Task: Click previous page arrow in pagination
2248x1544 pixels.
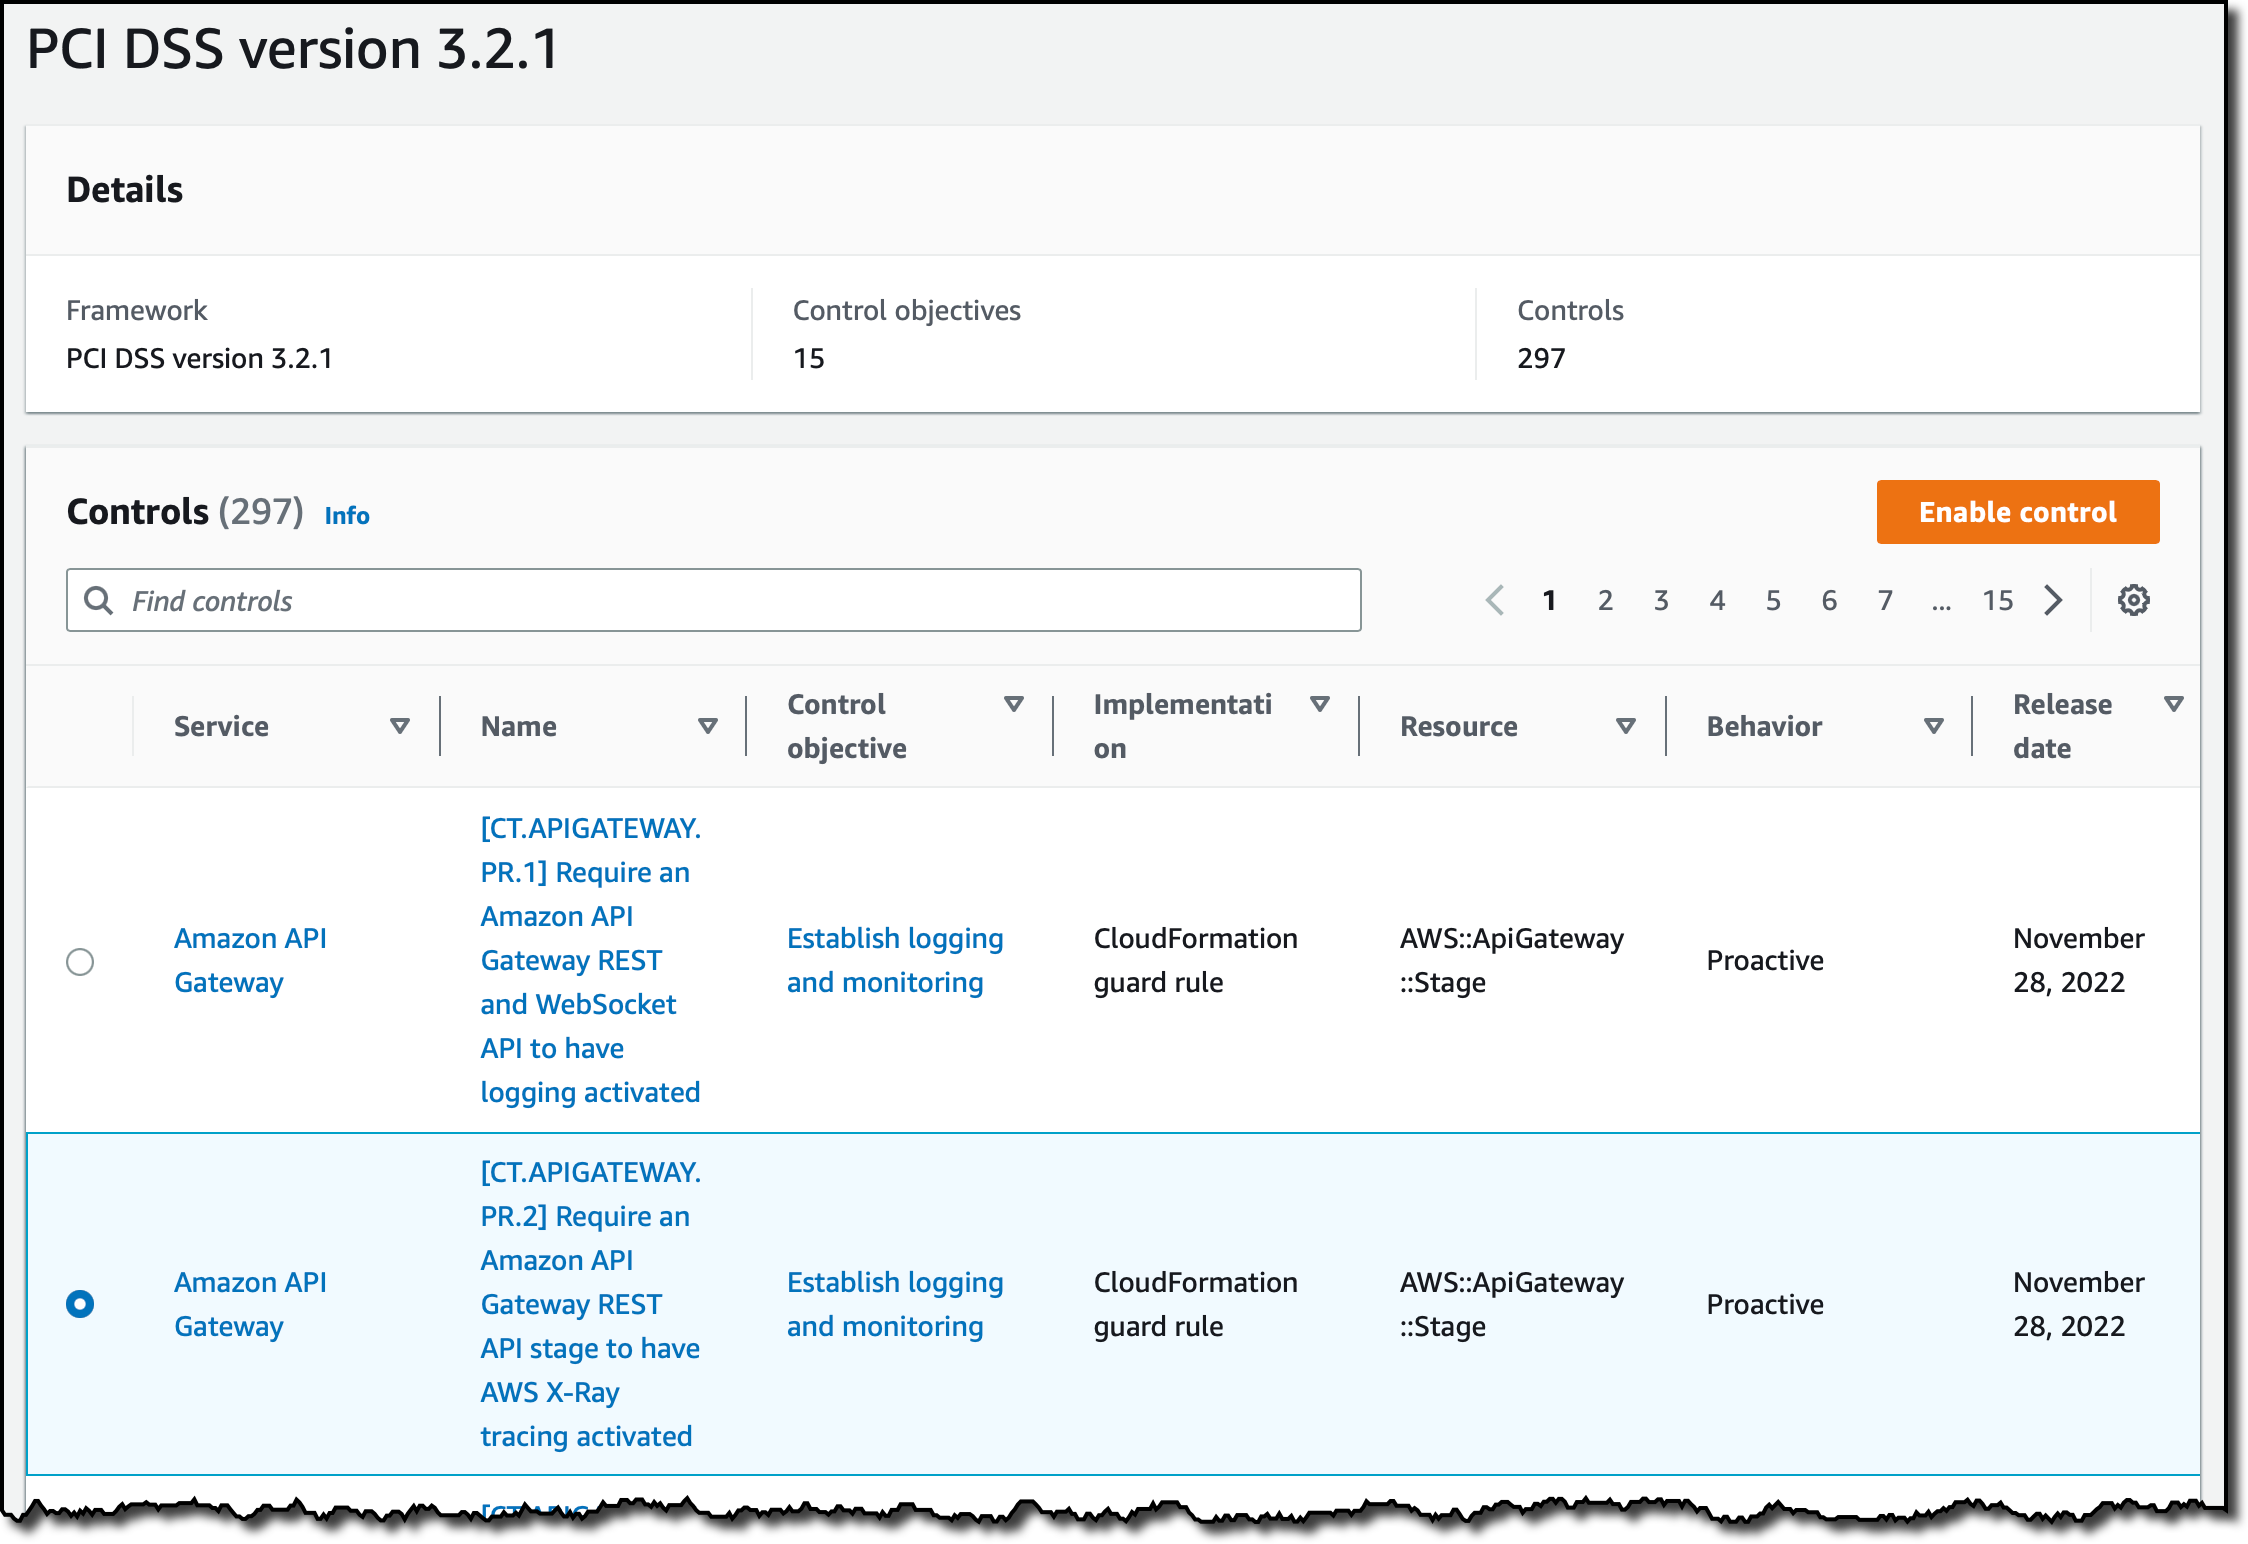Action: [x=1495, y=600]
